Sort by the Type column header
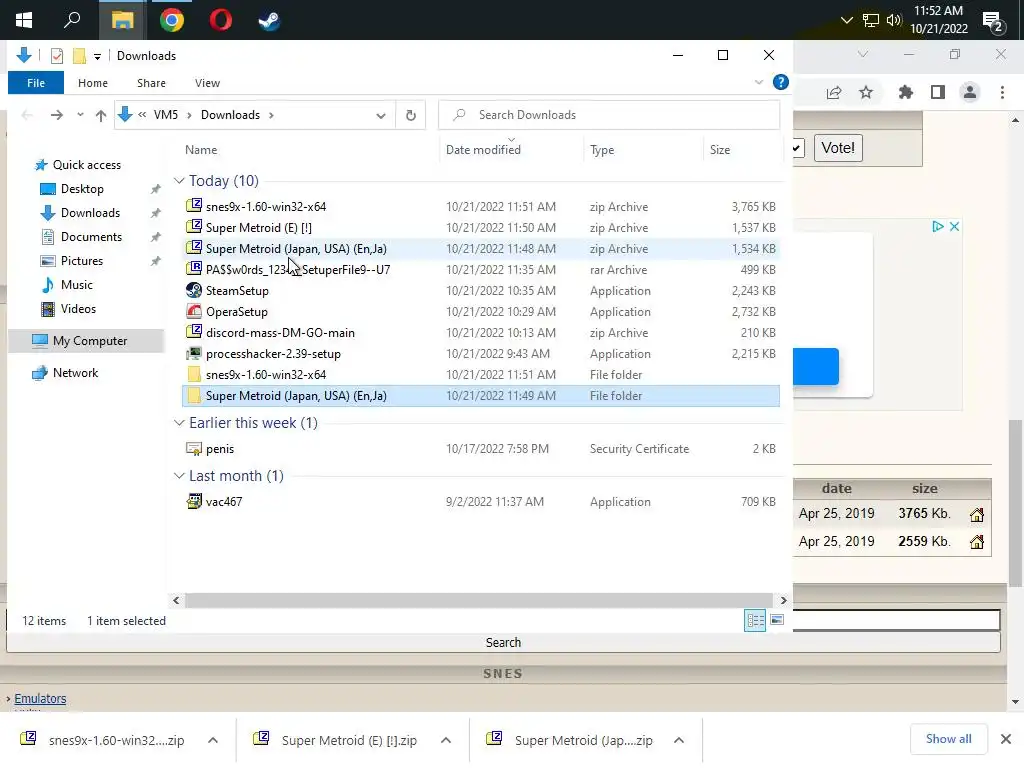Viewport: 1024px width, 768px height. [x=601, y=150]
